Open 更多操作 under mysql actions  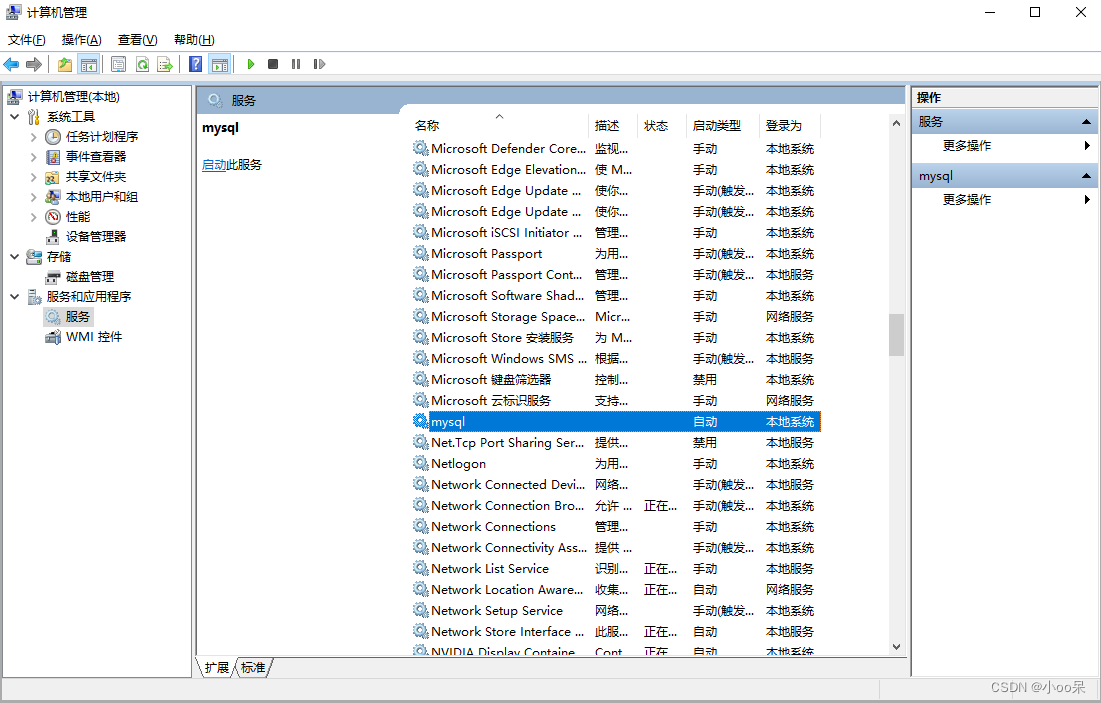coord(967,199)
